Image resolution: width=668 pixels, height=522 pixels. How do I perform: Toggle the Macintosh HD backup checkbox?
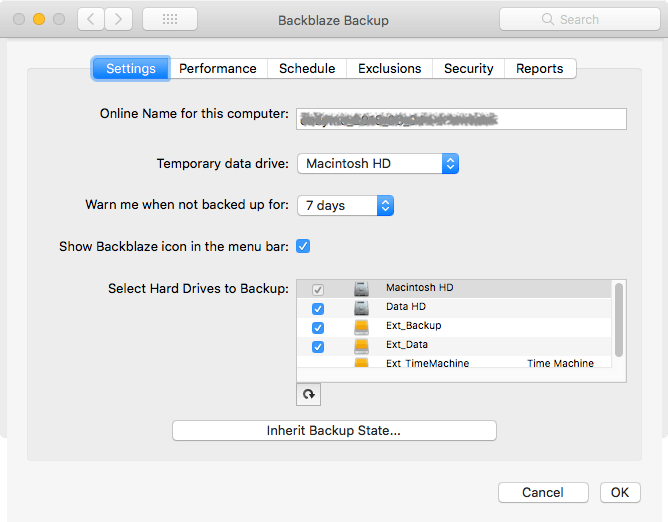(317, 289)
